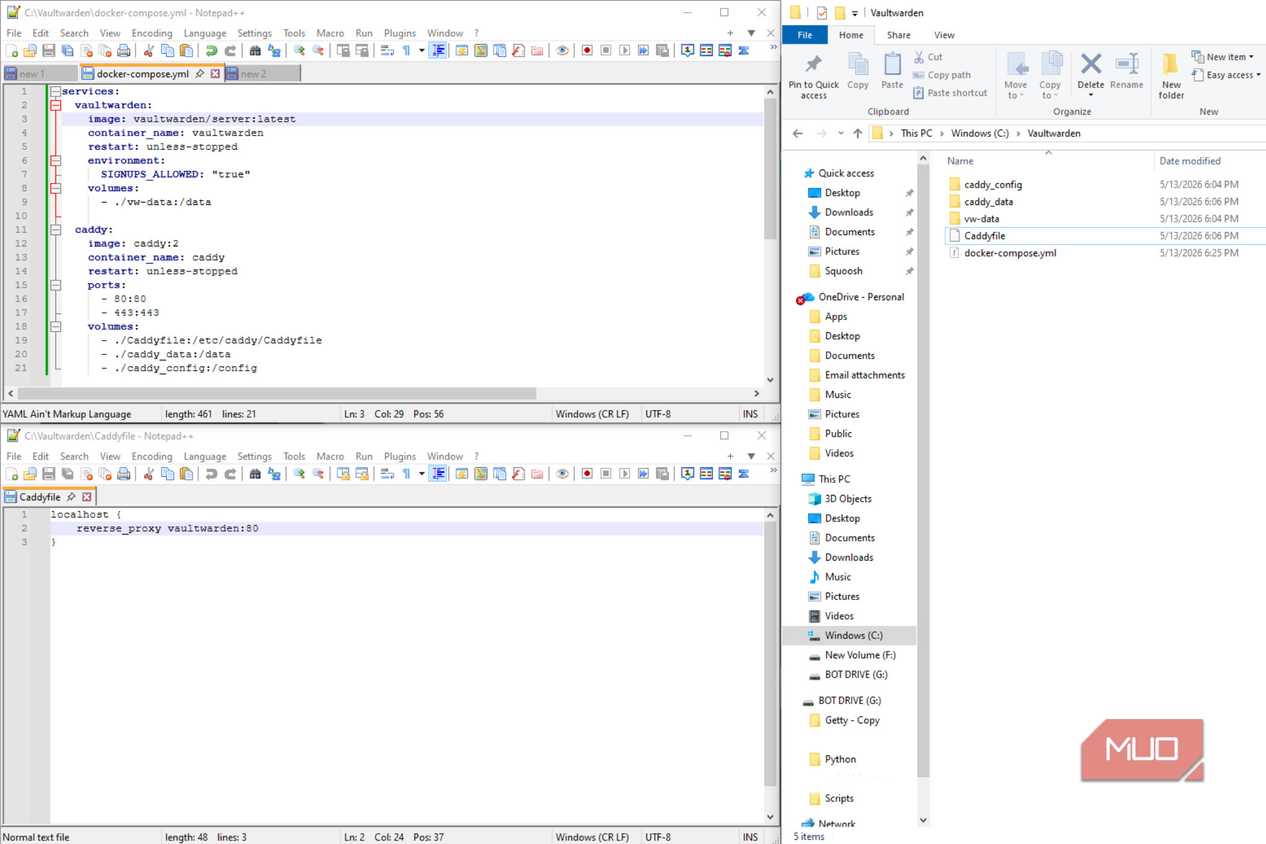Click the Replace icon in docker-compose.yml window toolbar
Screen dimensions: 1266x844
coord(274,50)
